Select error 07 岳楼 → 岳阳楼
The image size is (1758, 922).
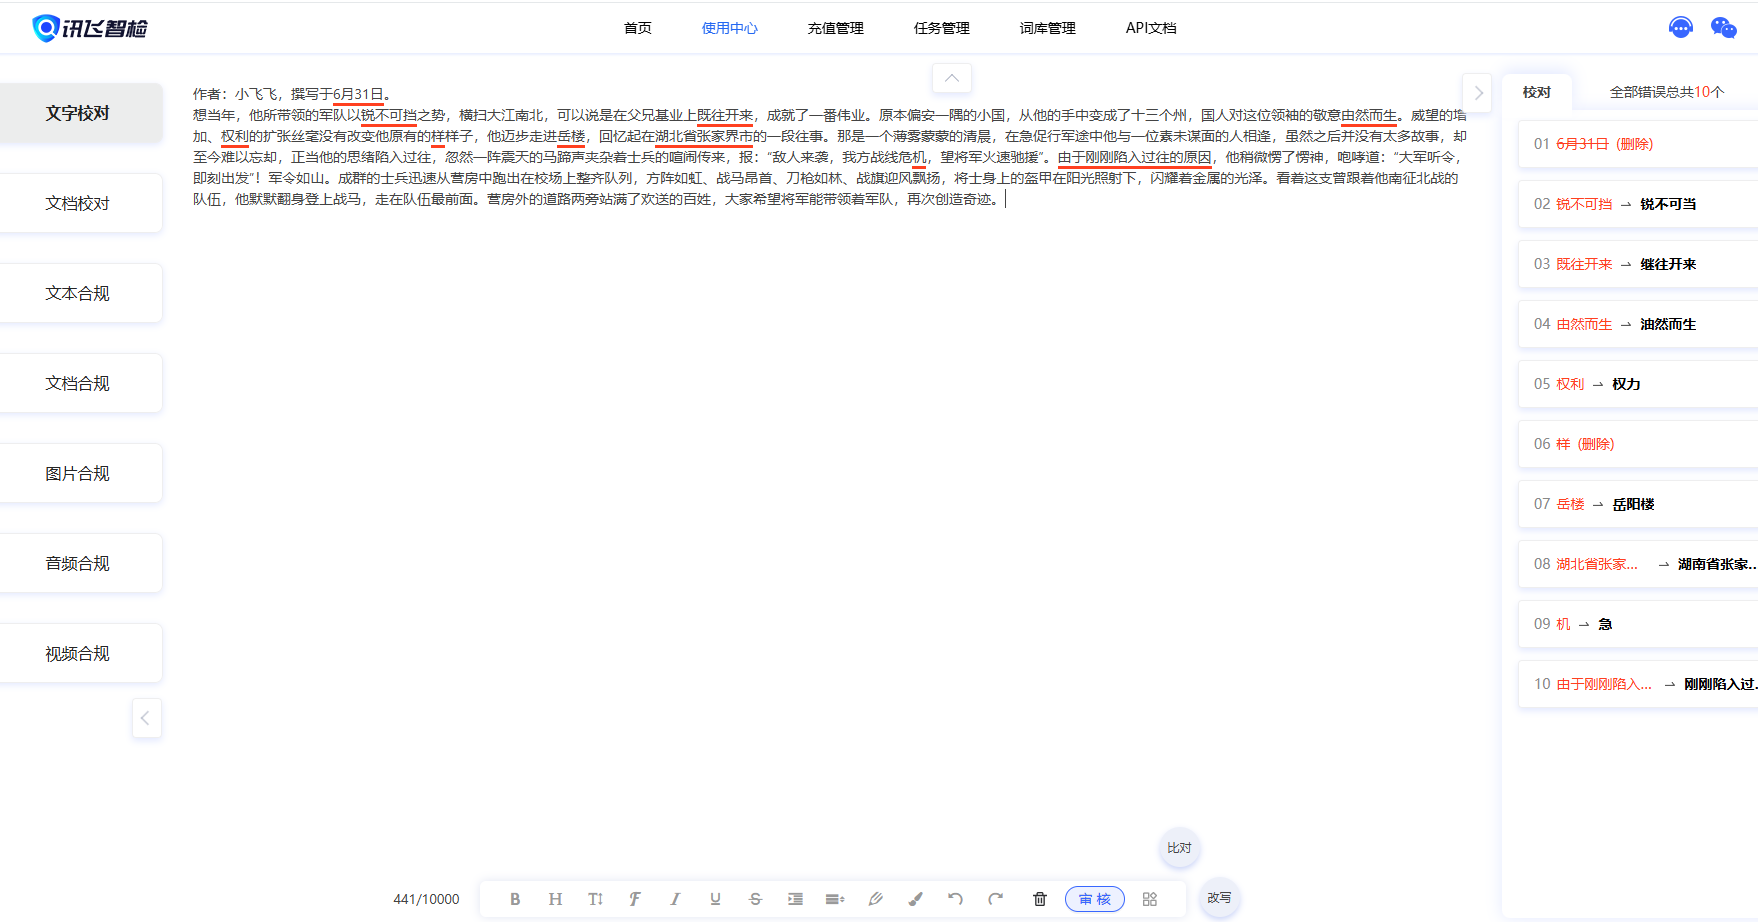(1638, 504)
